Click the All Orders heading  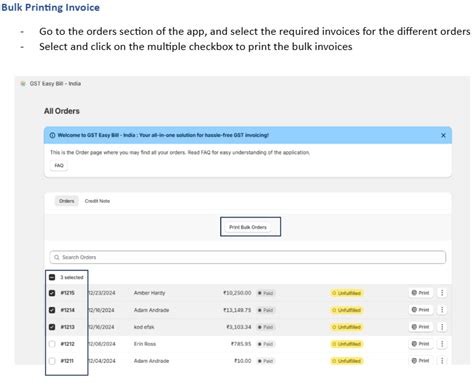62,111
